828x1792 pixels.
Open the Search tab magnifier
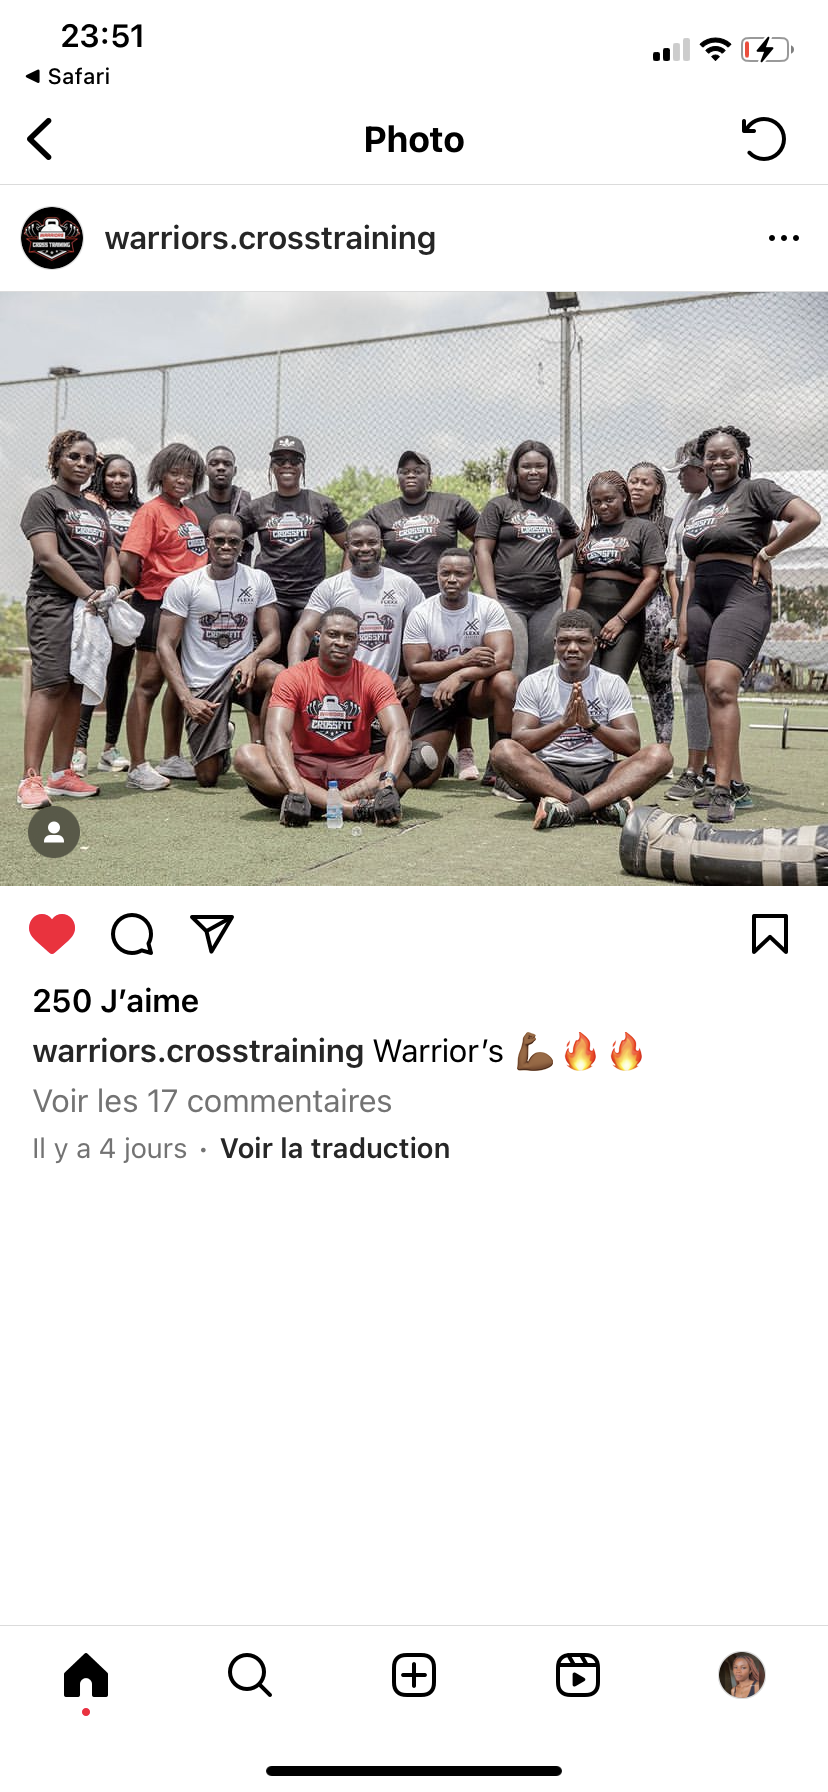[x=250, y=1675]
